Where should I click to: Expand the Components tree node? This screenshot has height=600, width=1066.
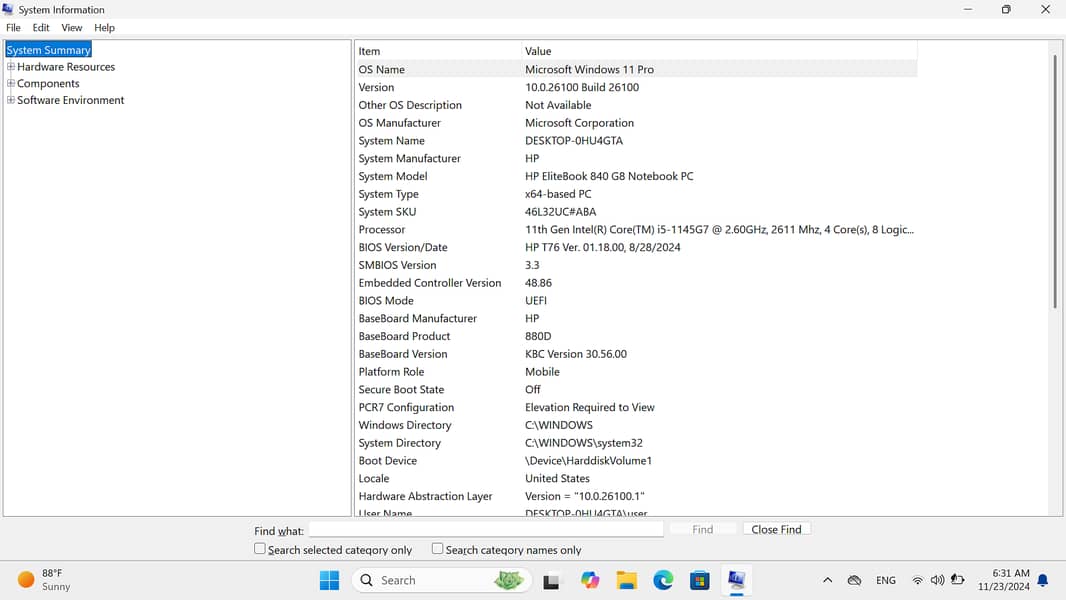pos(11,83)
